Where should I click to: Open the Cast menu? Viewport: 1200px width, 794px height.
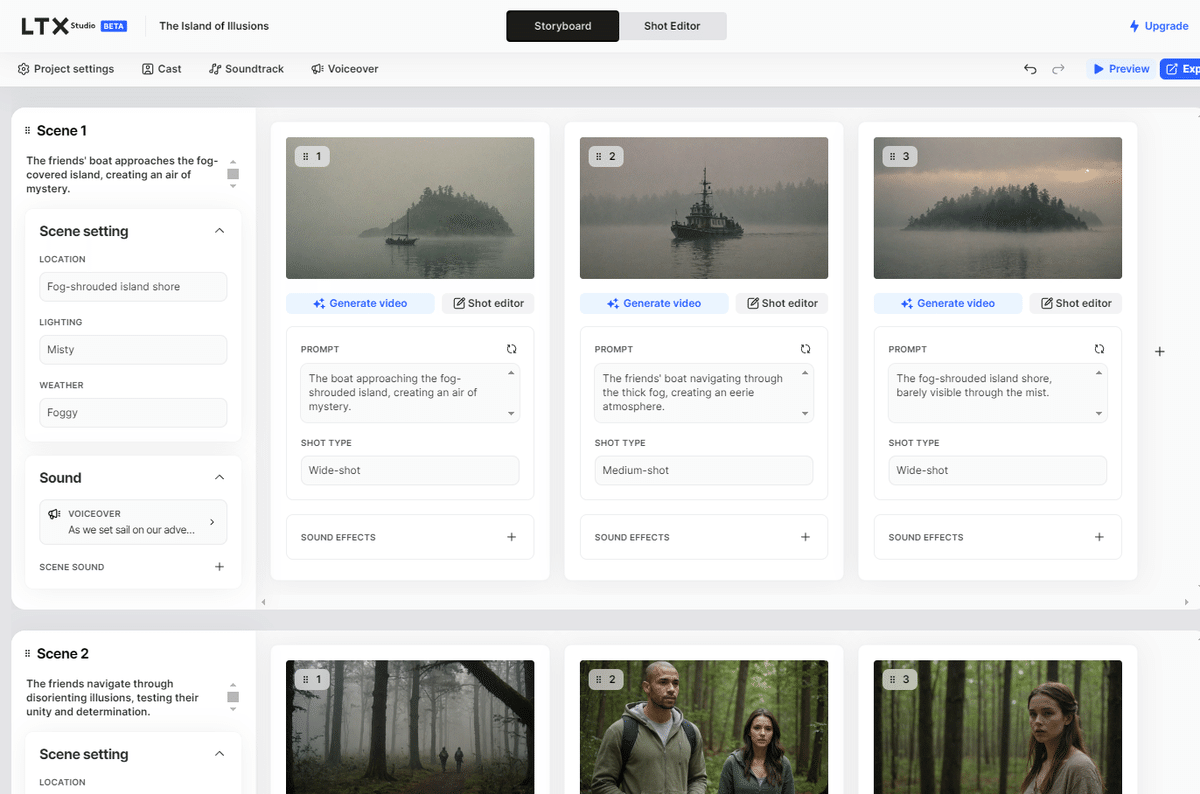point(162,69)
